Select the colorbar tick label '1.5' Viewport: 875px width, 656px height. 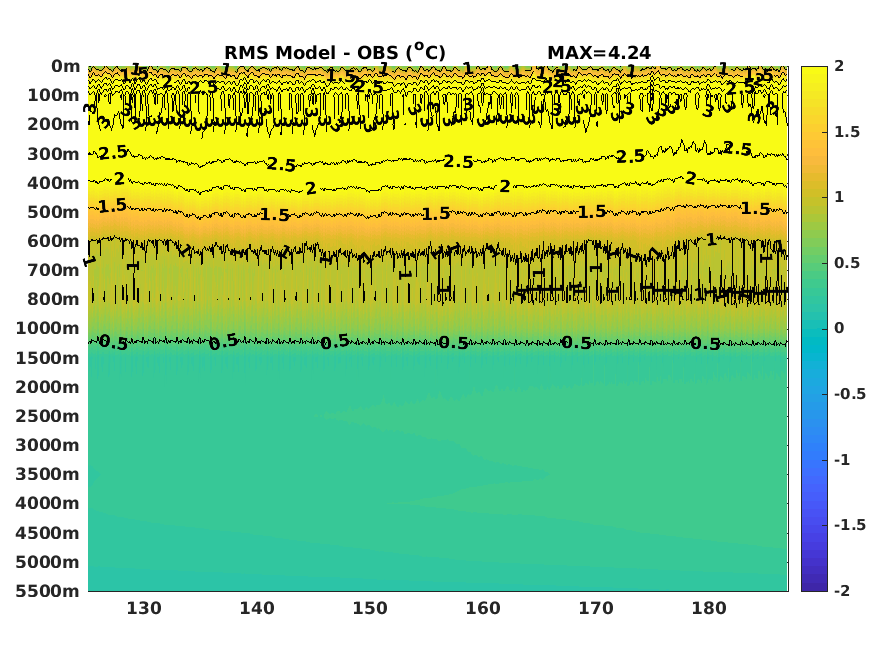click(x=847, y=132)
